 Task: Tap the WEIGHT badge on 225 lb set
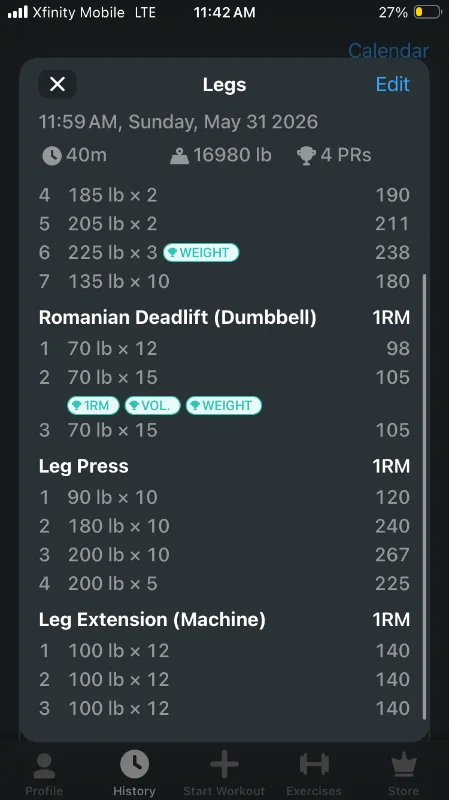[x=201, y=253]
